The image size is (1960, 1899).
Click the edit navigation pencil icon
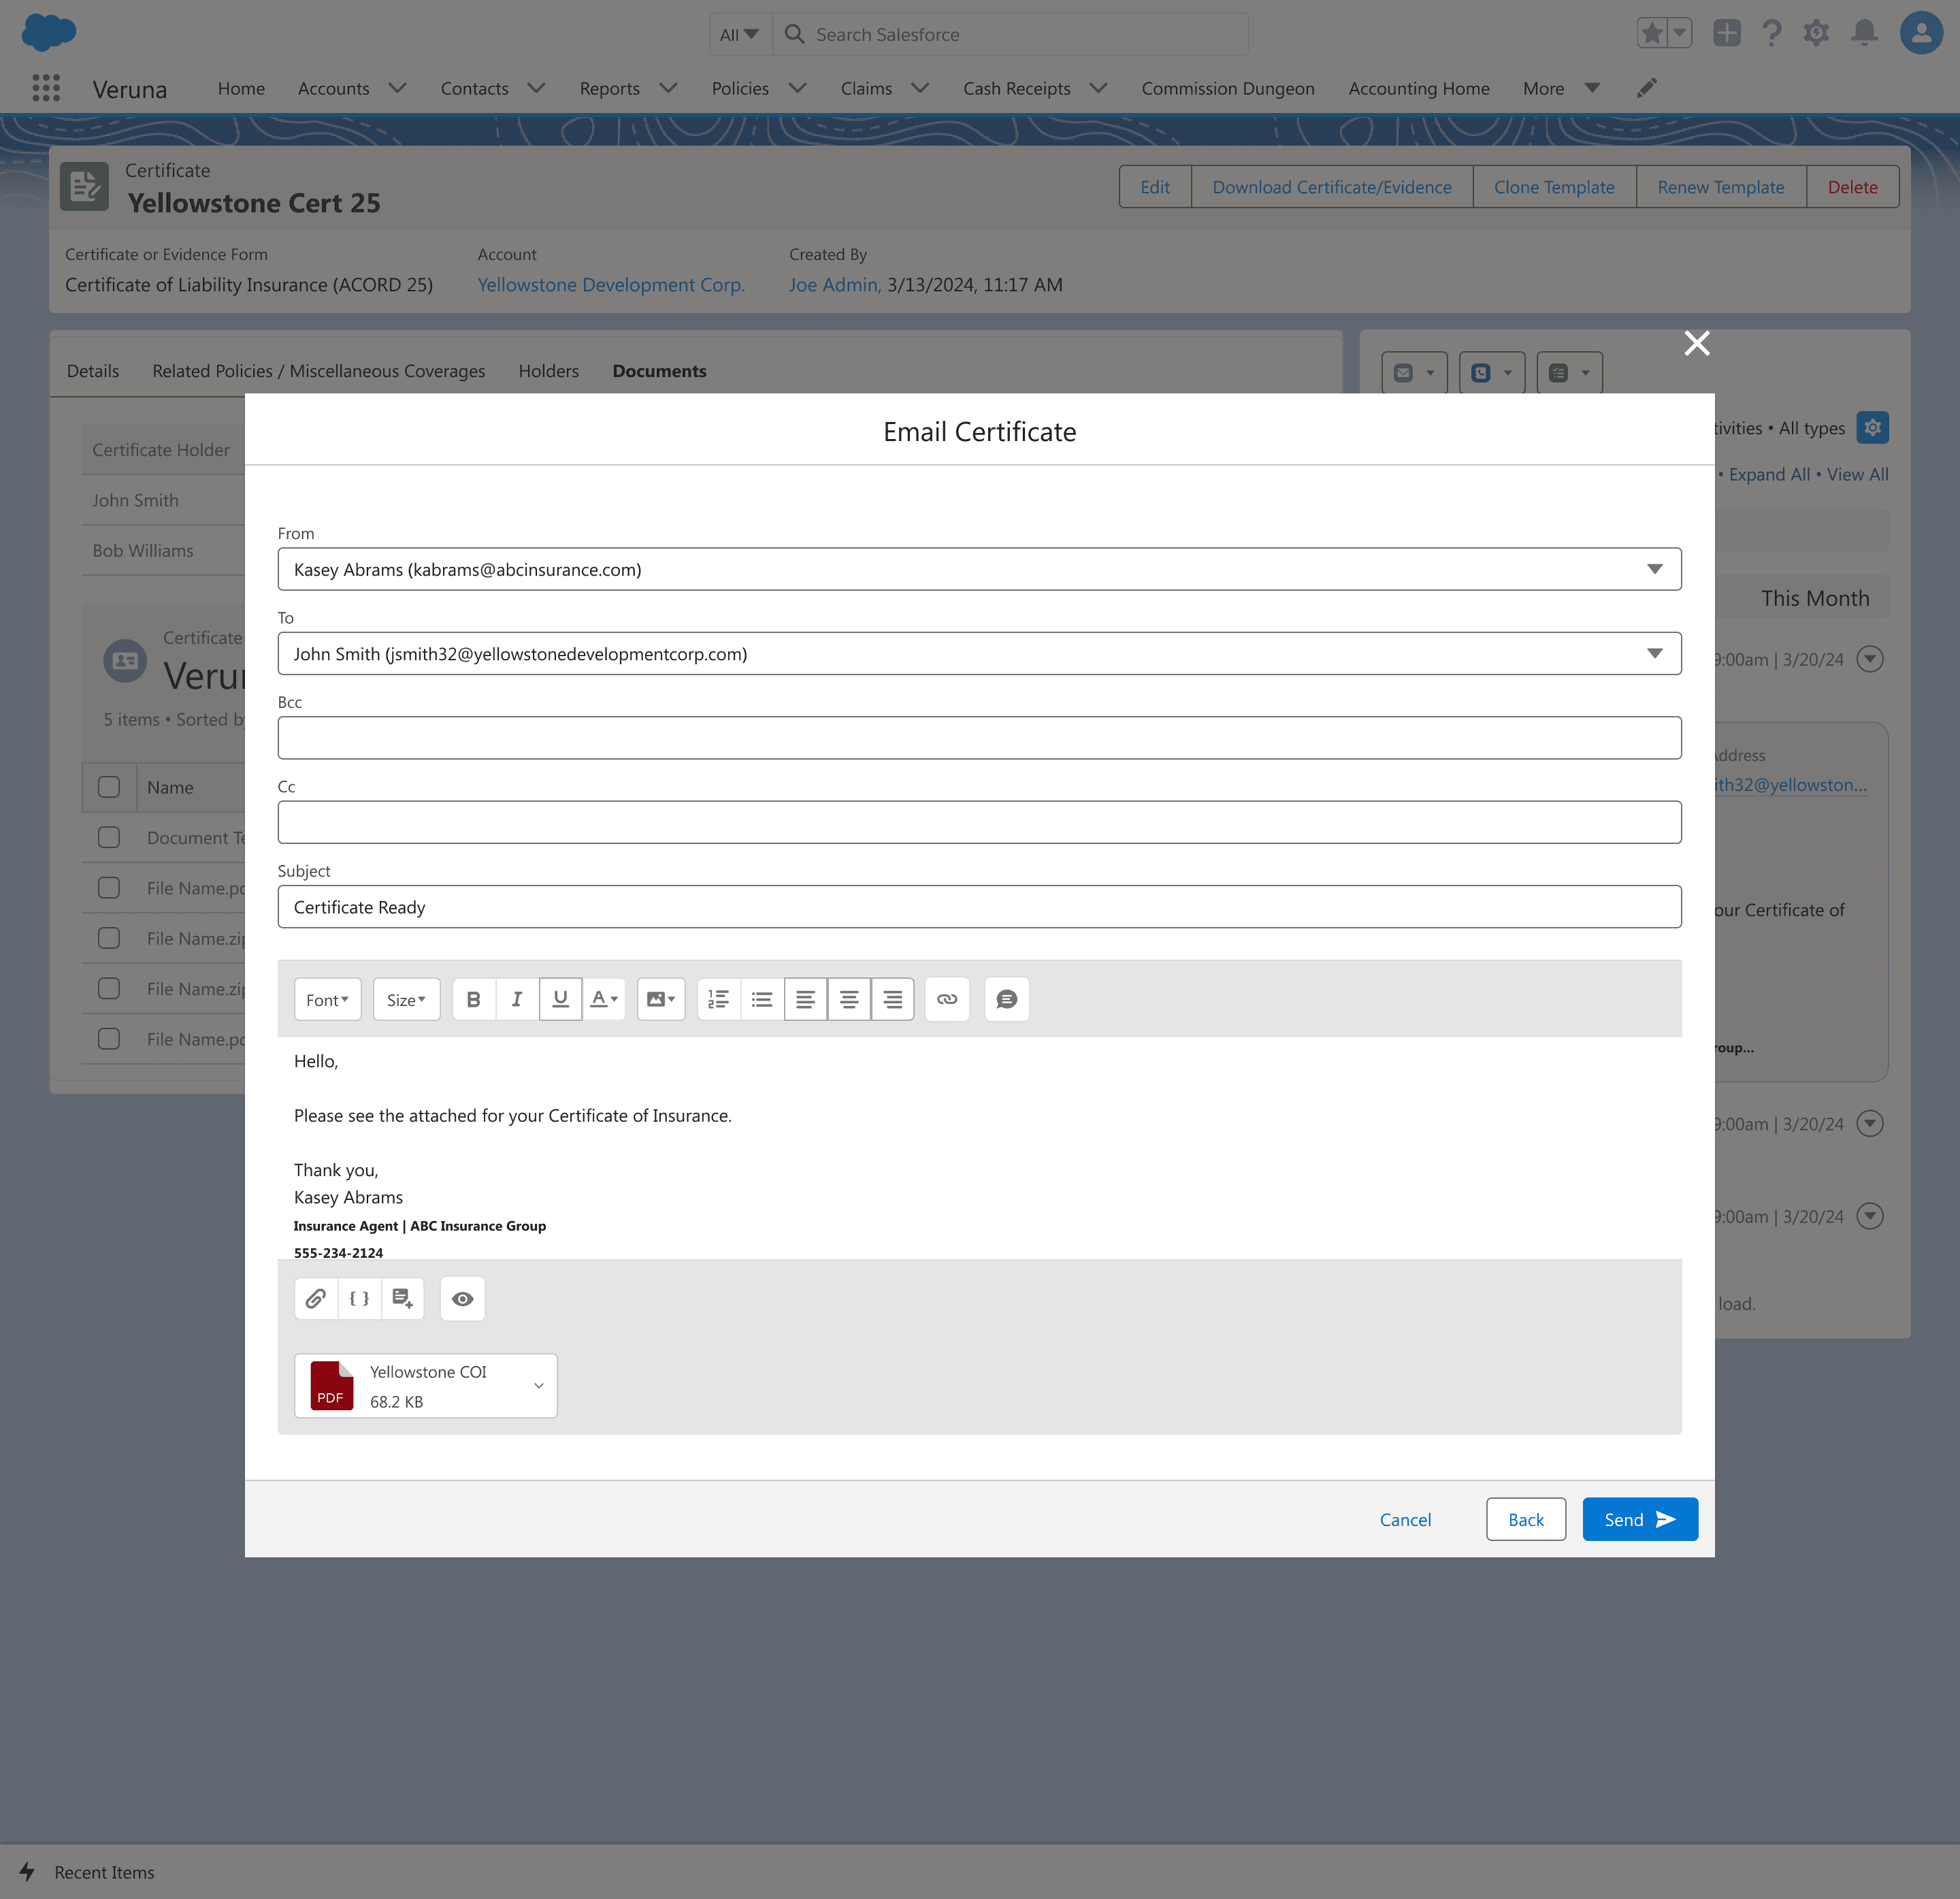pos(1647,88)
